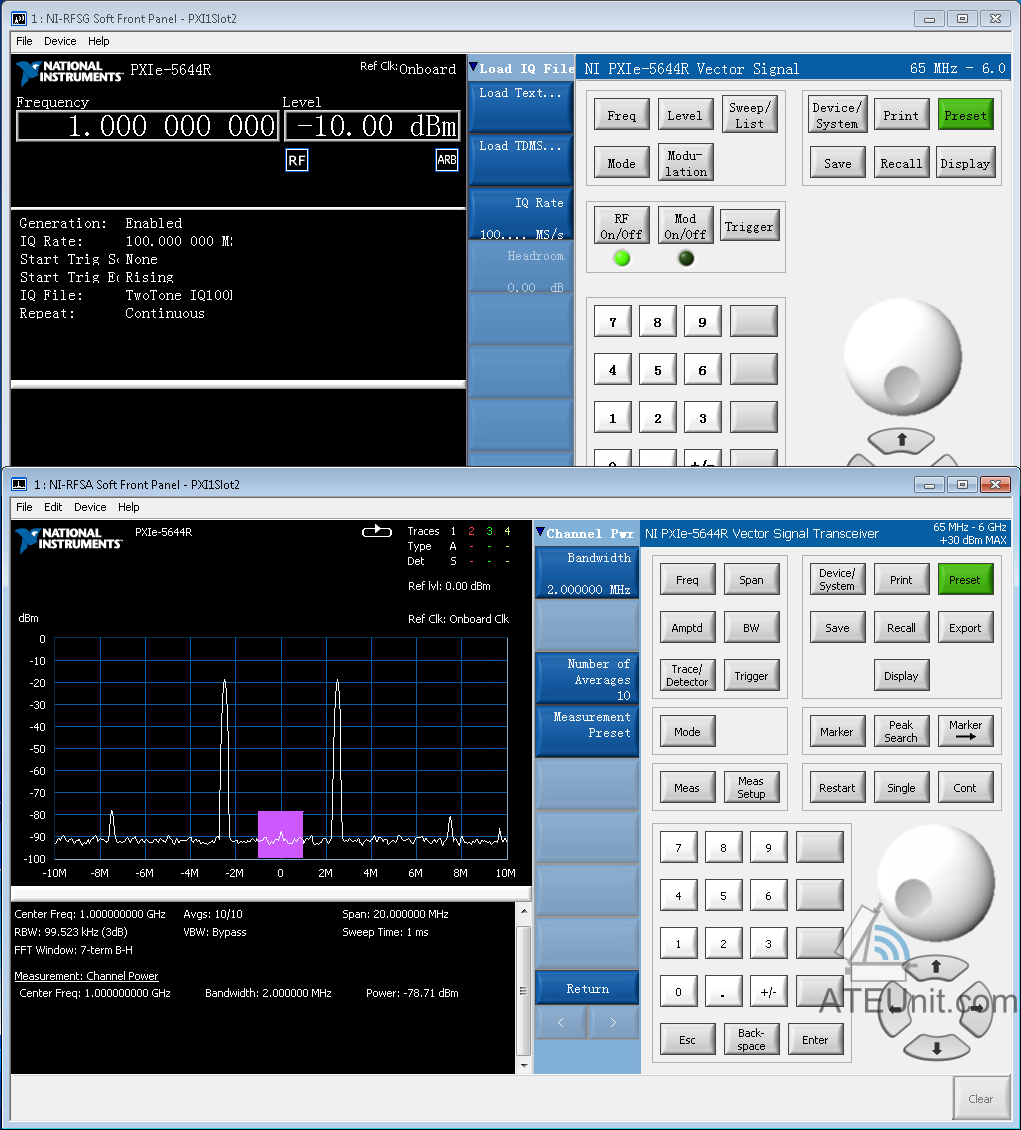
Task: Select the Cont acquisition button
Action: coord(965,788)
